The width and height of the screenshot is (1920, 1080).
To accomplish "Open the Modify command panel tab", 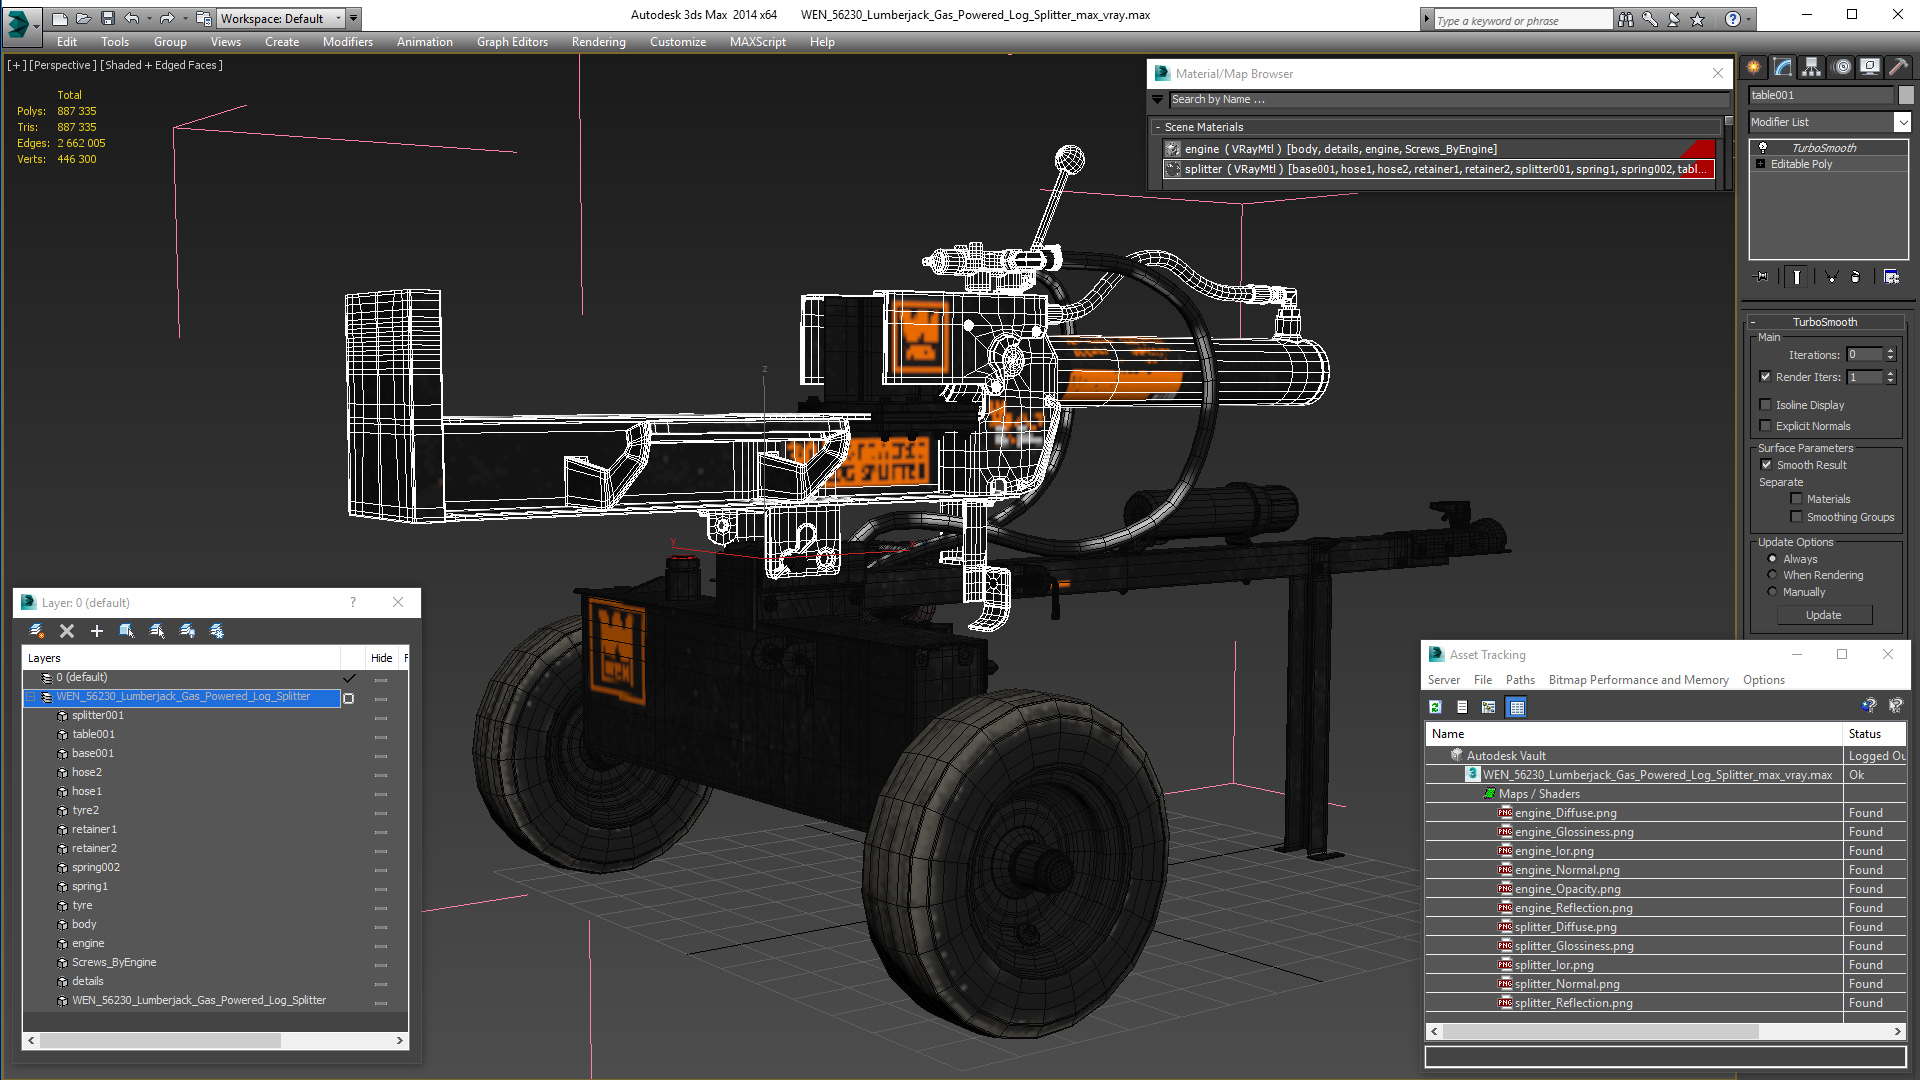I will (1782, 67).
